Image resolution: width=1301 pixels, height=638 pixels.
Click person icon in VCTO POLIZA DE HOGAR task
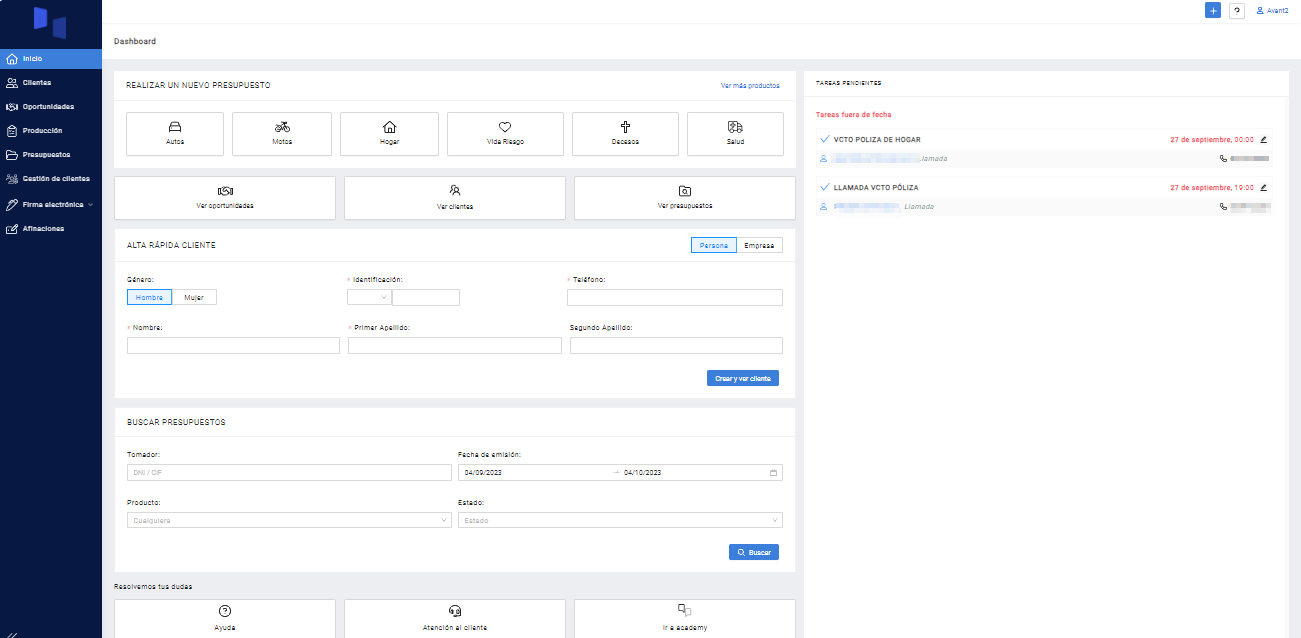[x=824, y=158]
